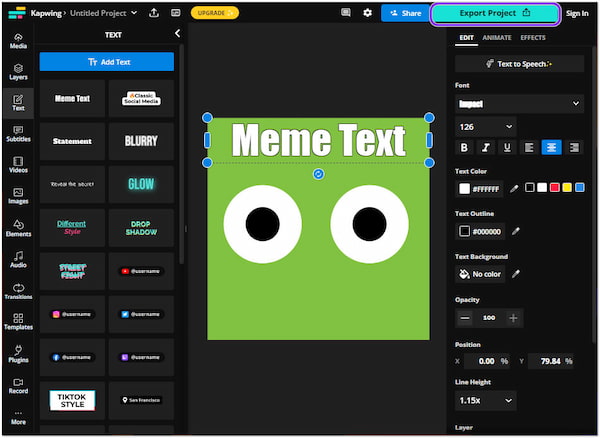Image resolution: width=600 pixels, height=438 pixels.
Task: Switch to the EFFECTS tab
Action: point(533,37)
